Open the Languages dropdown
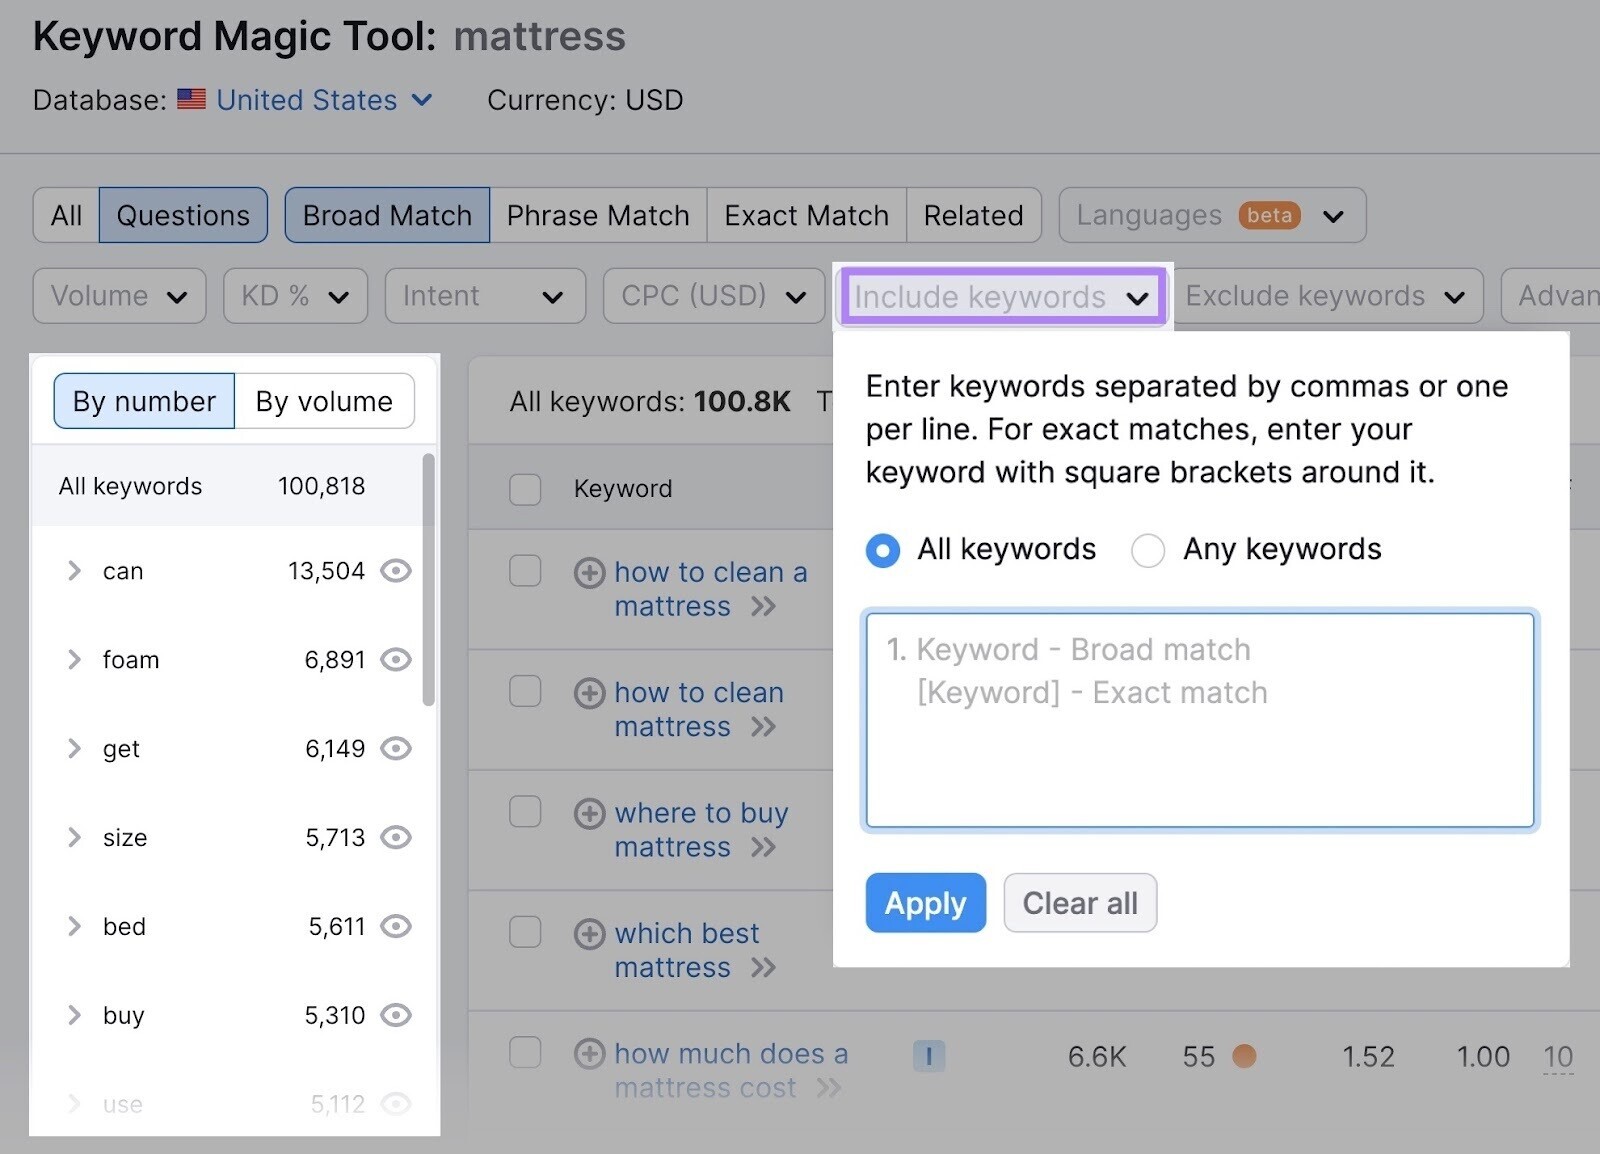Screen dimensions: 1600x1154 pyautogui.click(x=1212, y=215)
